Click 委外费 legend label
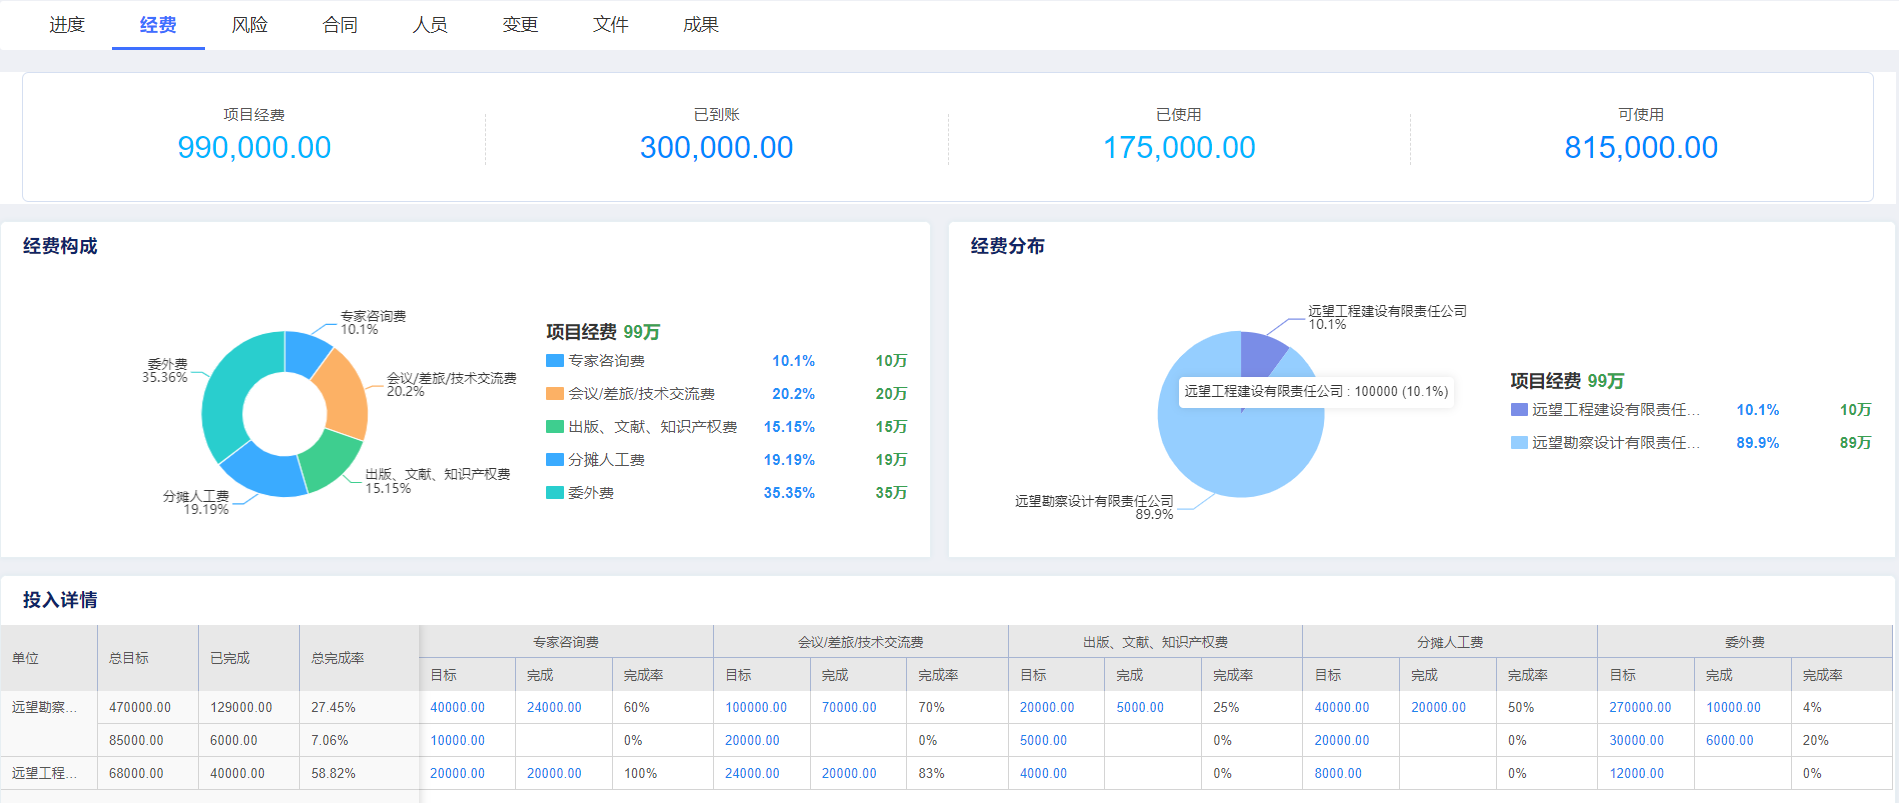 [x=591, y=493]
